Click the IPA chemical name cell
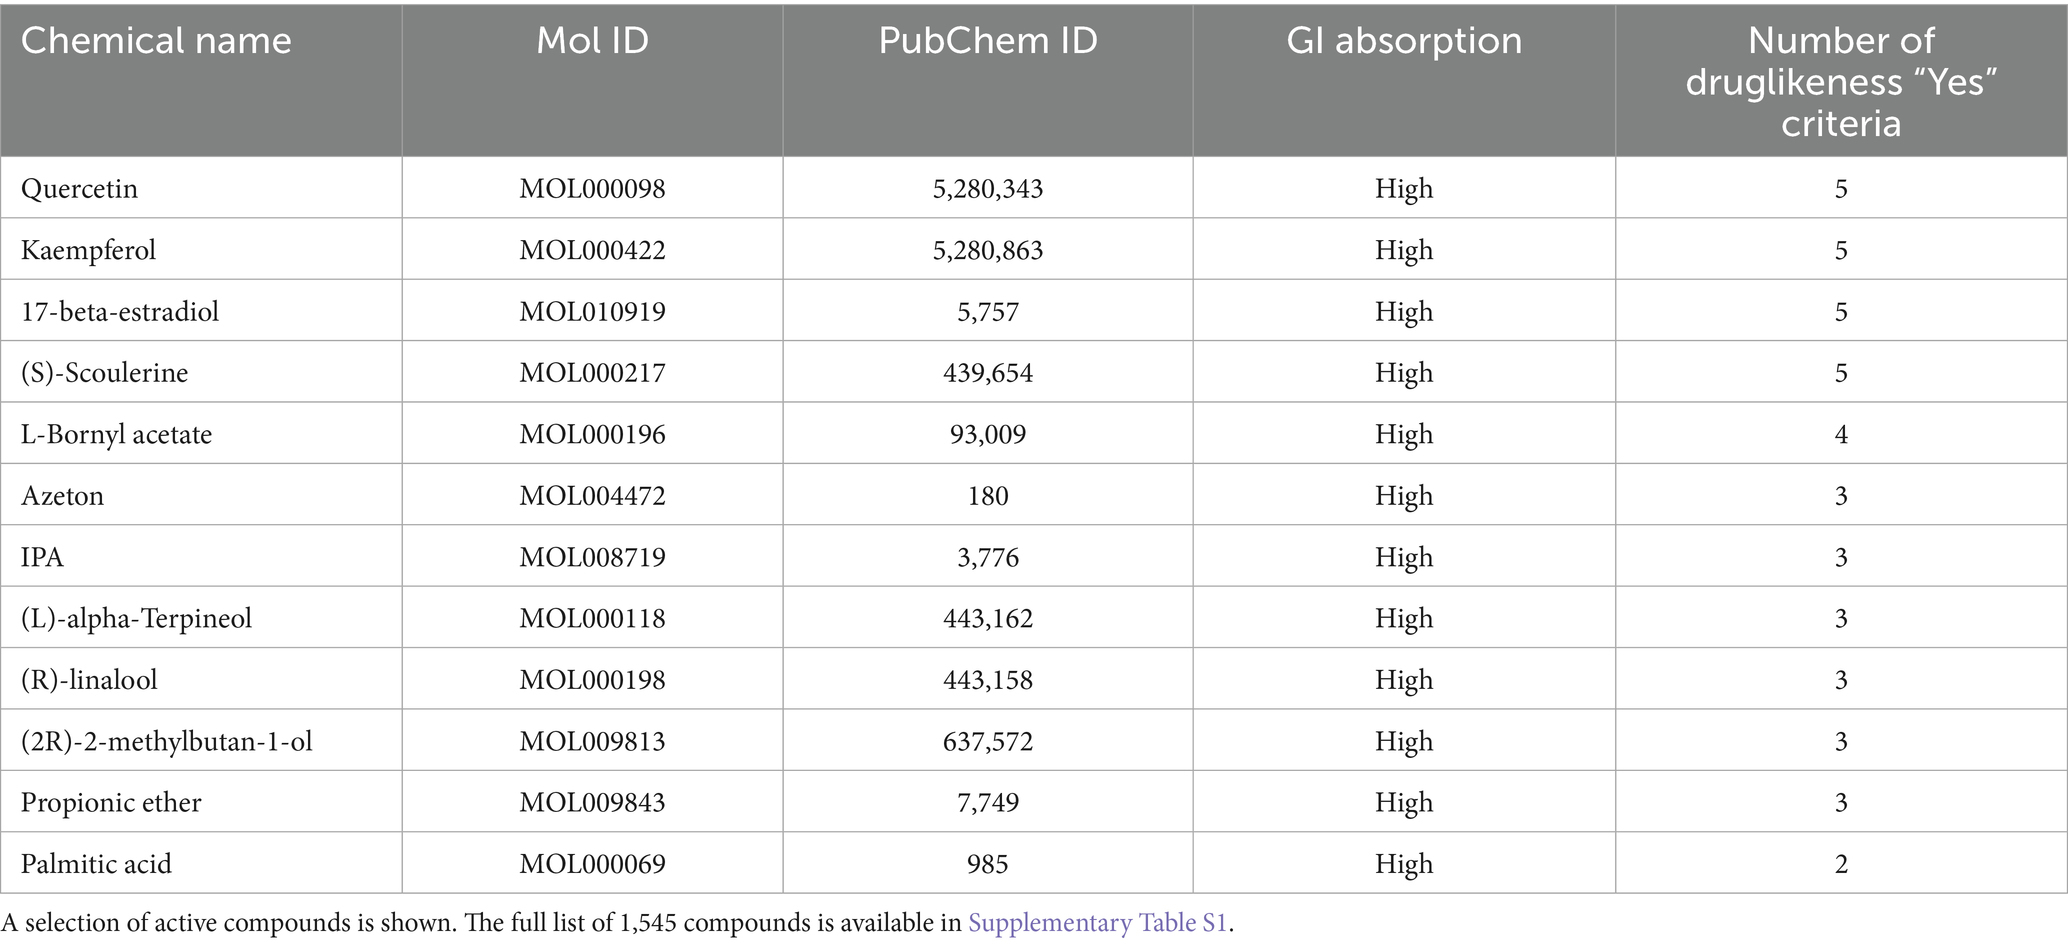 point(43,557)
